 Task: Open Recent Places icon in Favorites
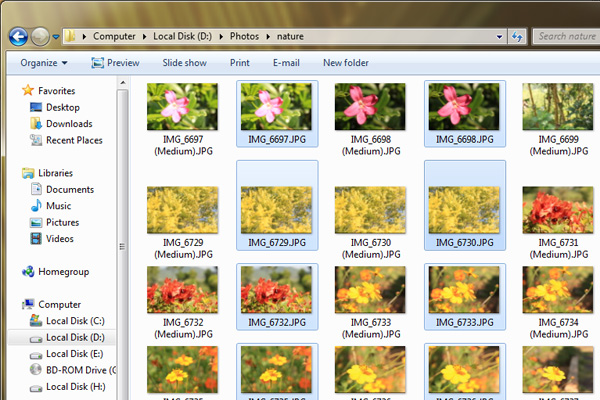click(x=36, y=140)
